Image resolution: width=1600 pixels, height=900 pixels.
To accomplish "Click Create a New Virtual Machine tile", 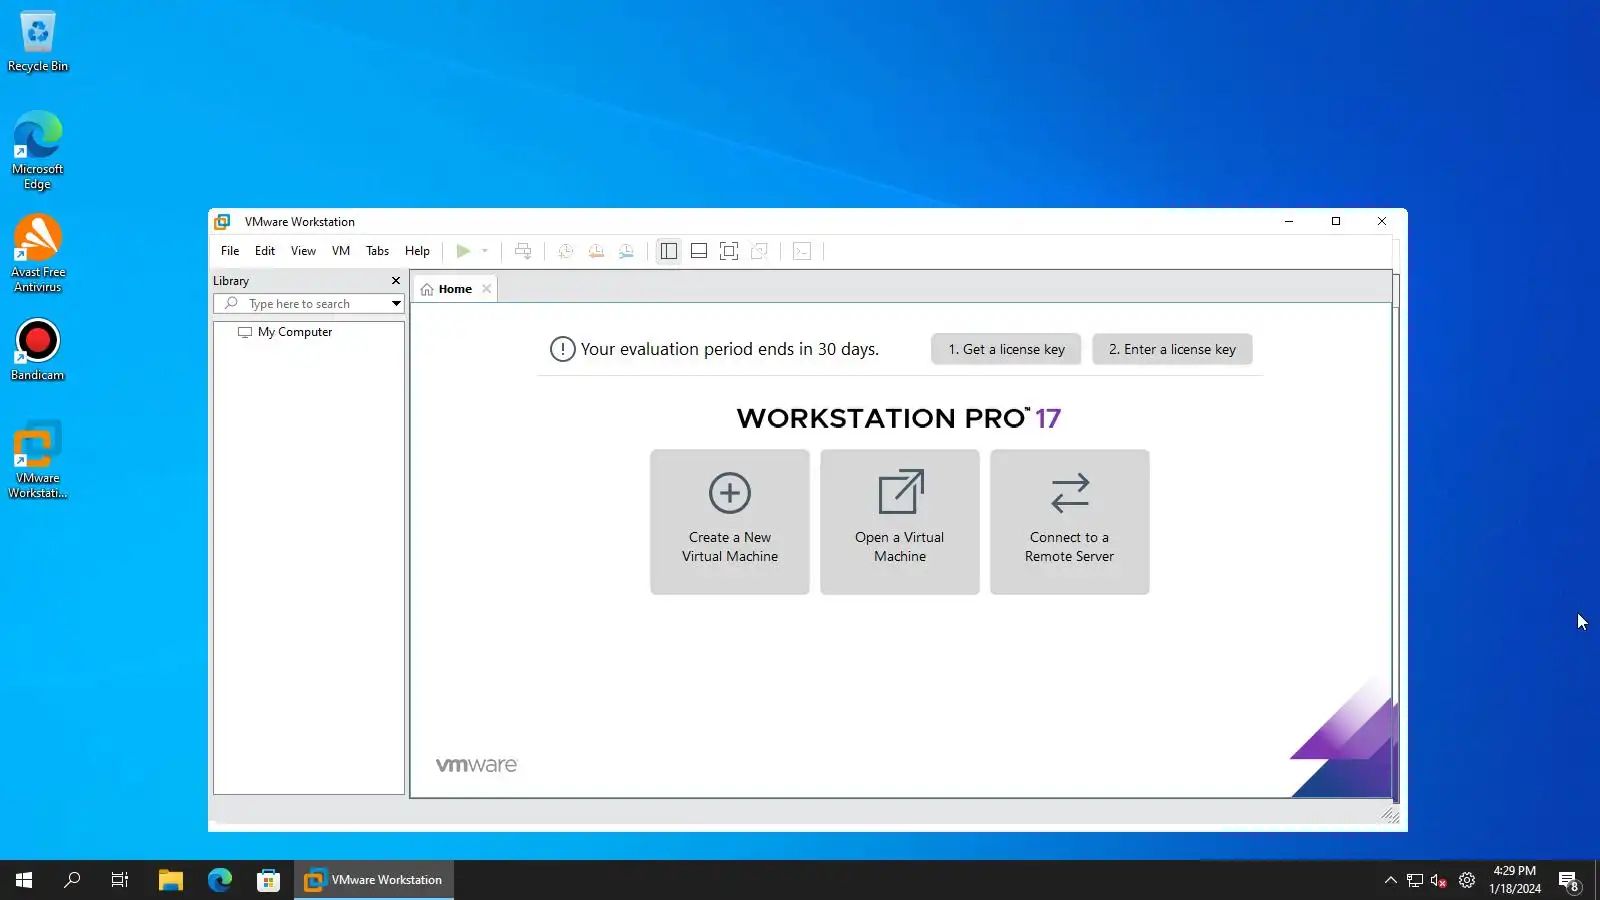I will point(730,522).
